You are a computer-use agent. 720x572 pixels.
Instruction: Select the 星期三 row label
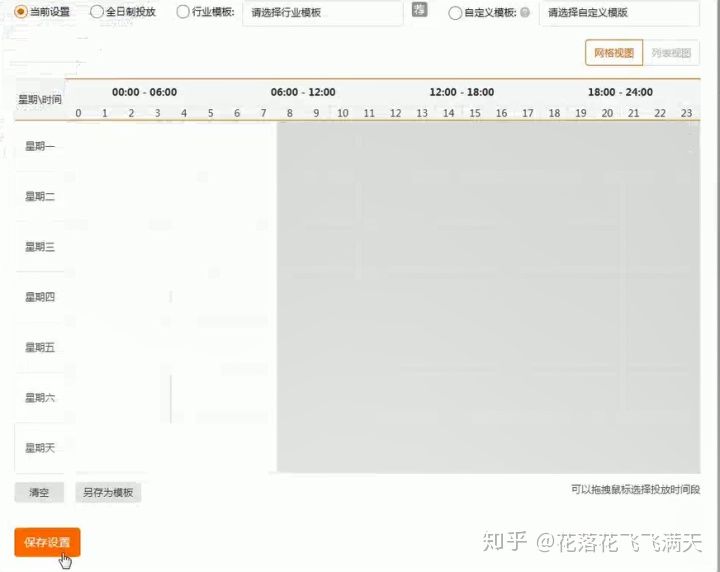(40, 247)
